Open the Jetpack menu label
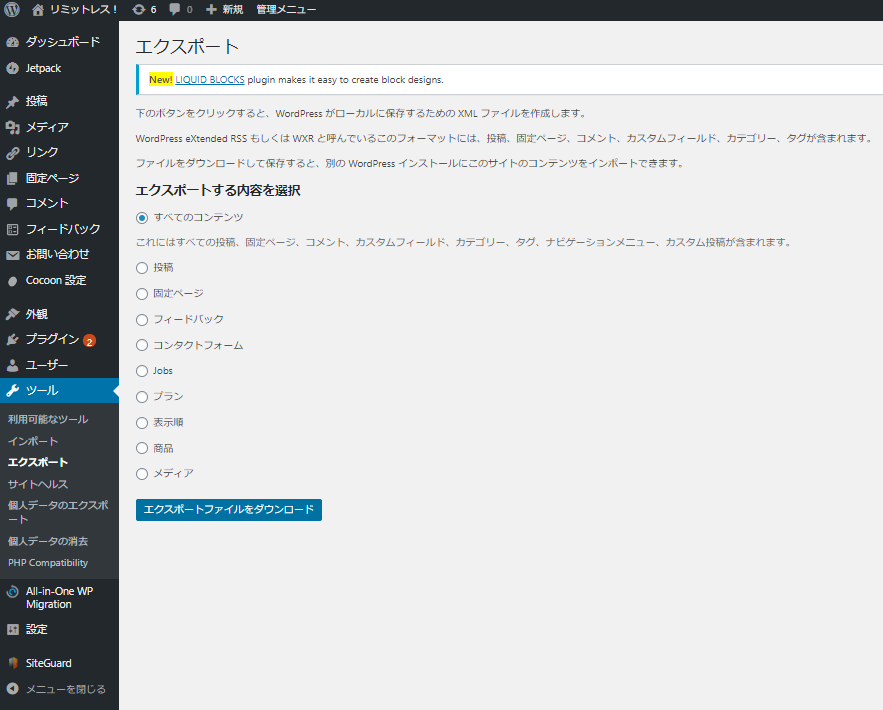This screenshot has height=710, width=883. coord(43,68)
